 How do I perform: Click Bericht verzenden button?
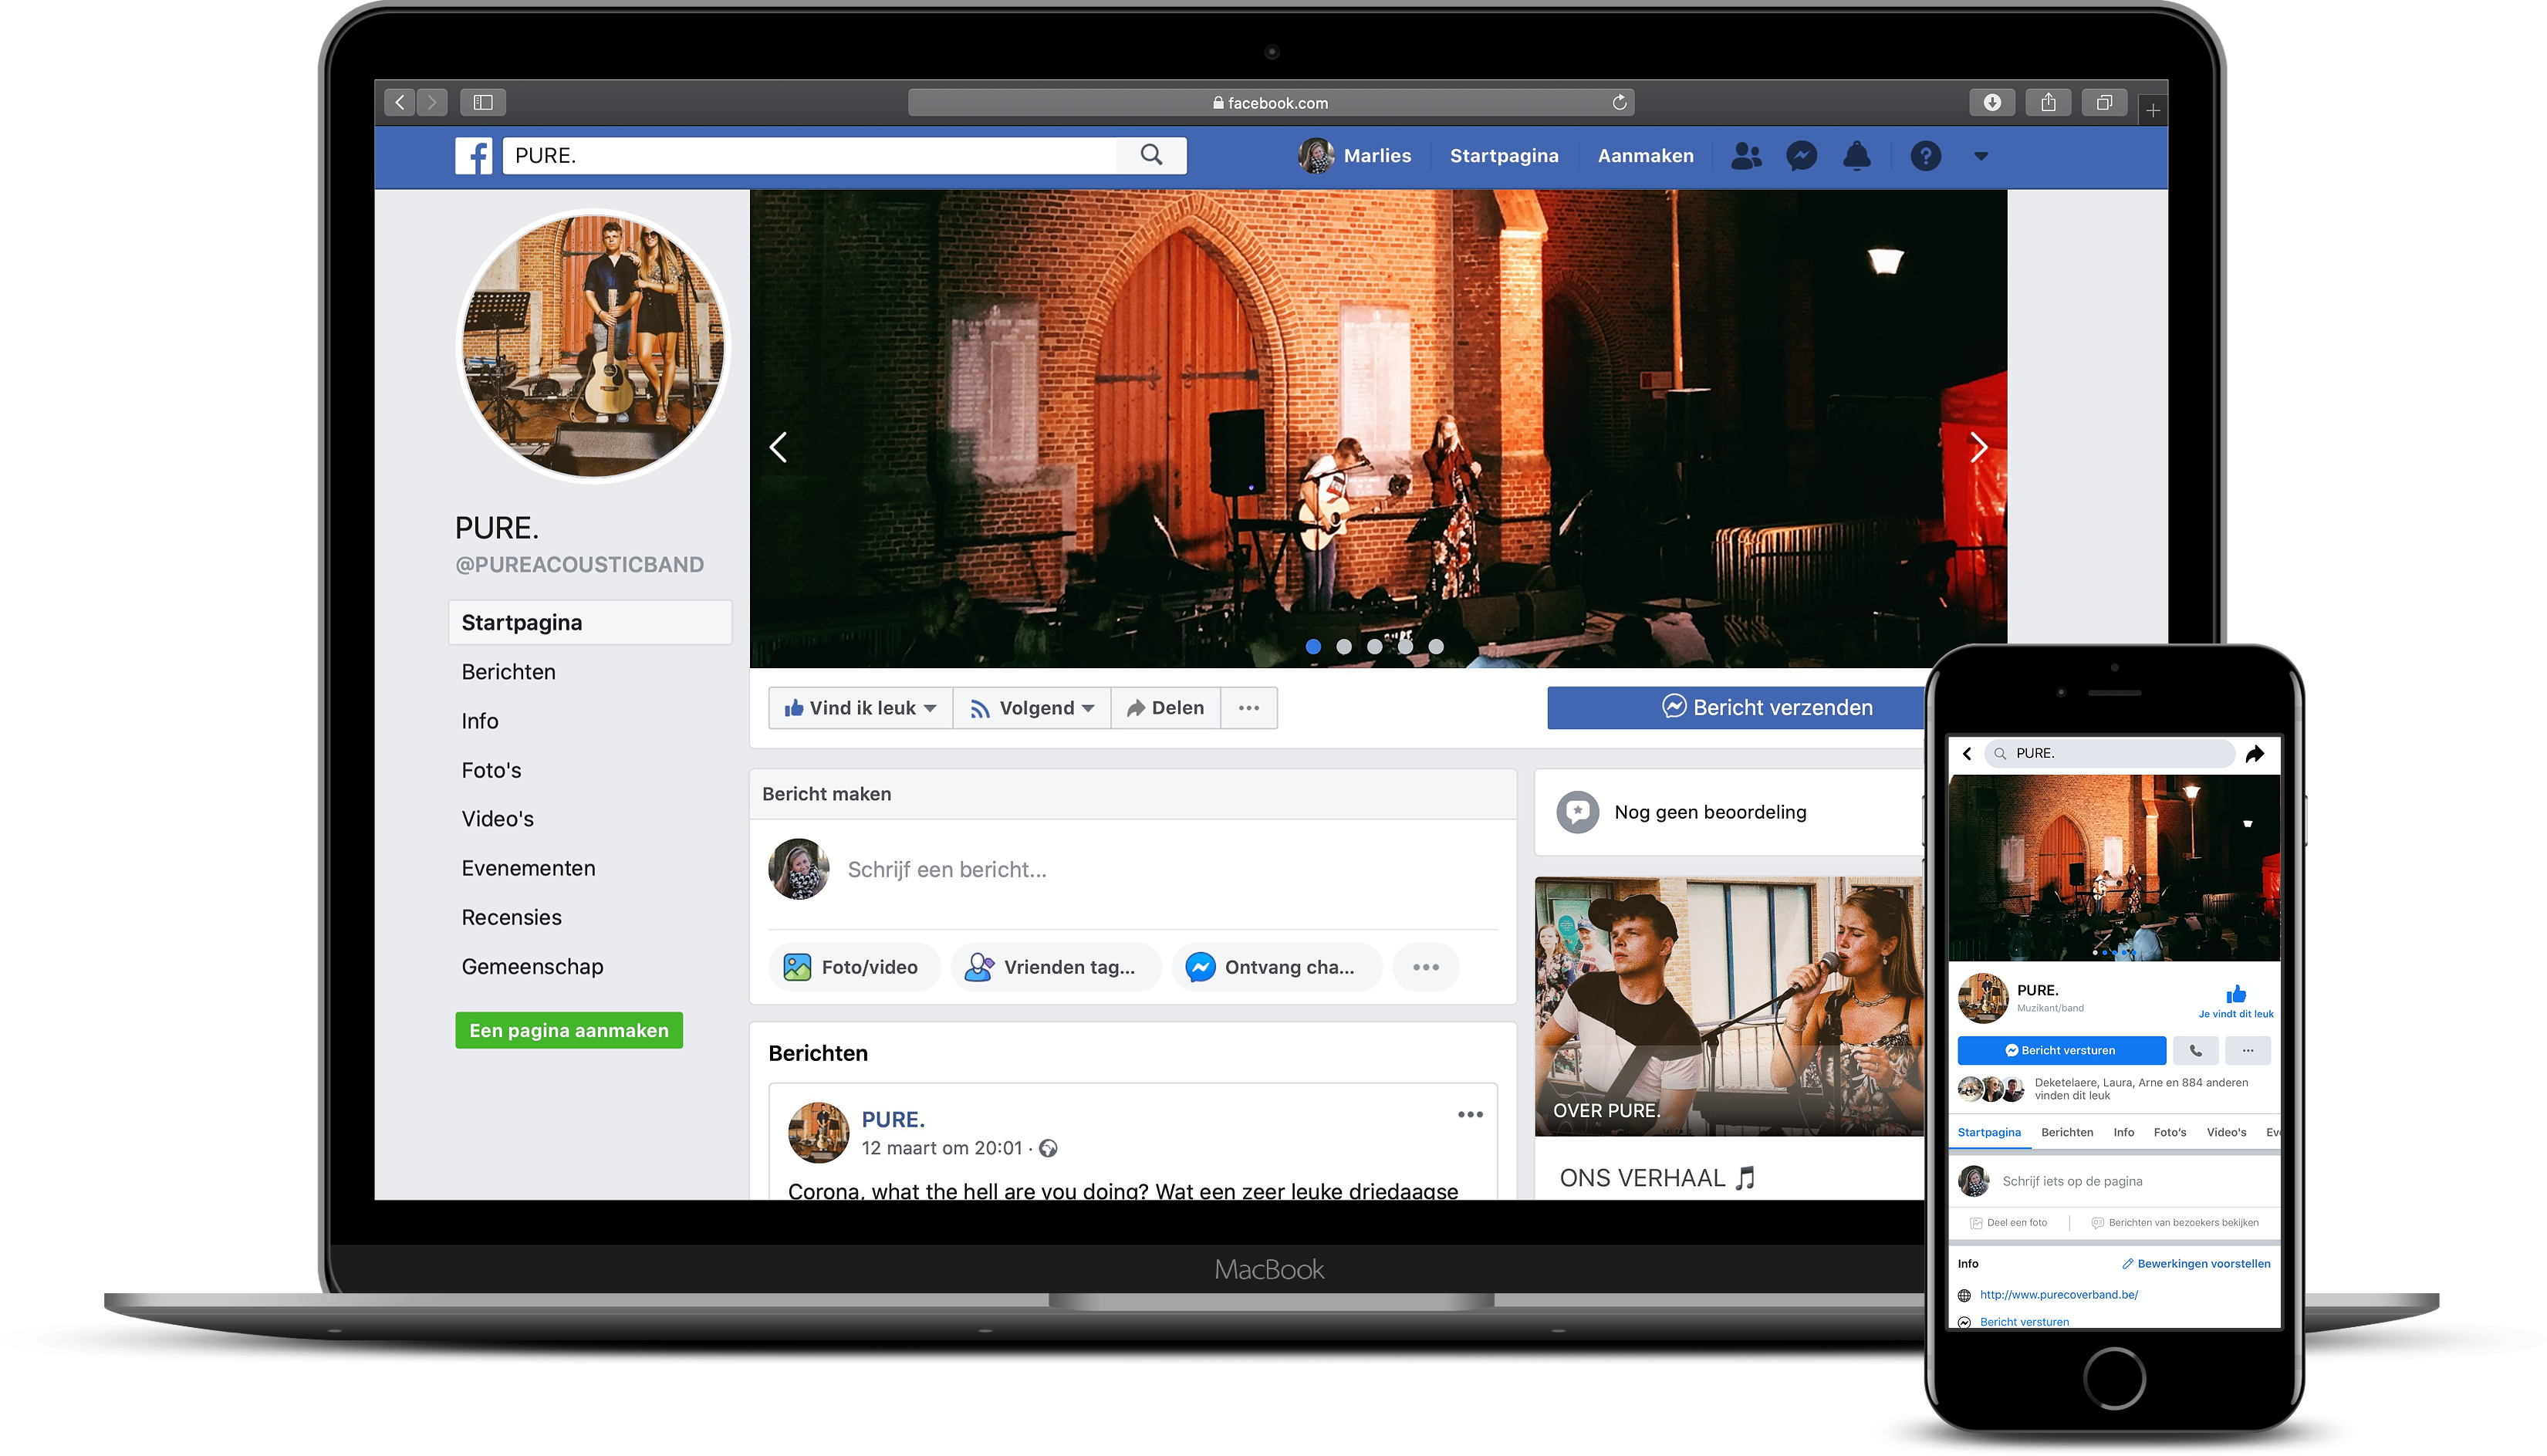click(x=1736, y=708)
